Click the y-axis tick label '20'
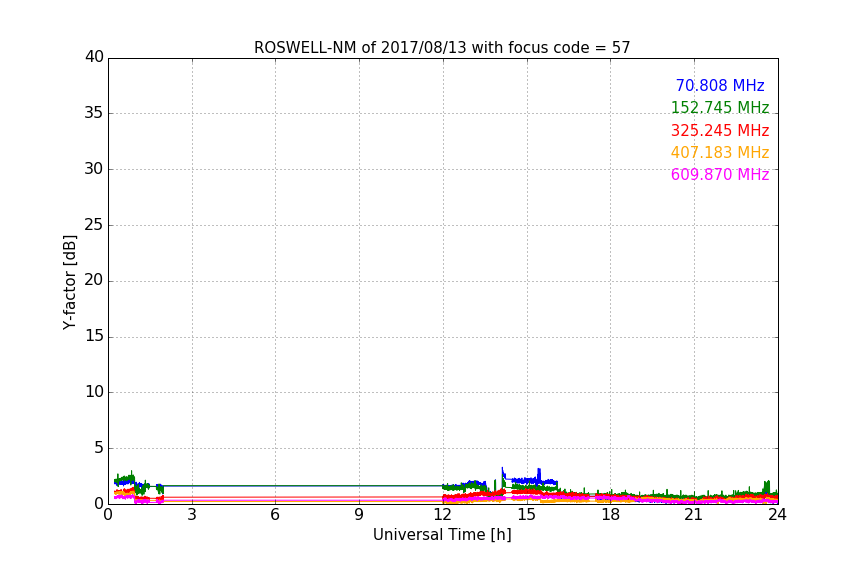 coord(94,280)
